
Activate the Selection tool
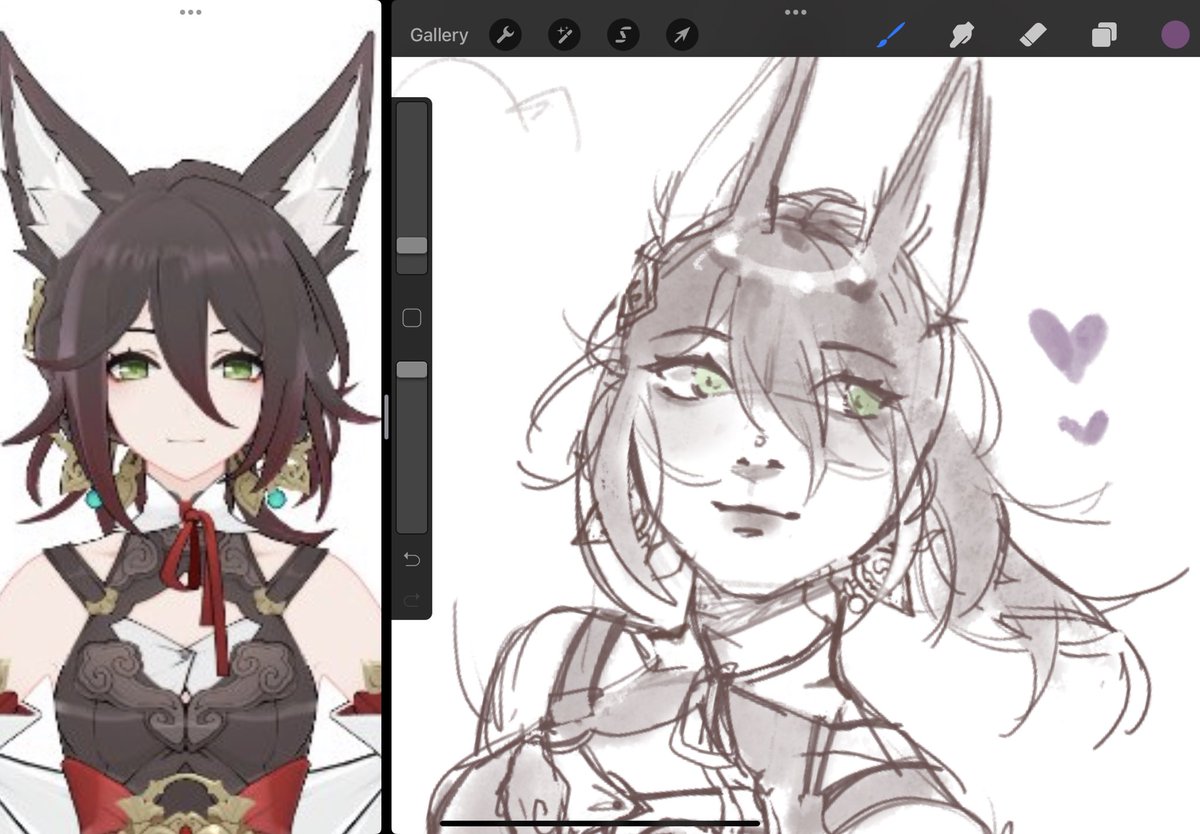click(623, 36)
